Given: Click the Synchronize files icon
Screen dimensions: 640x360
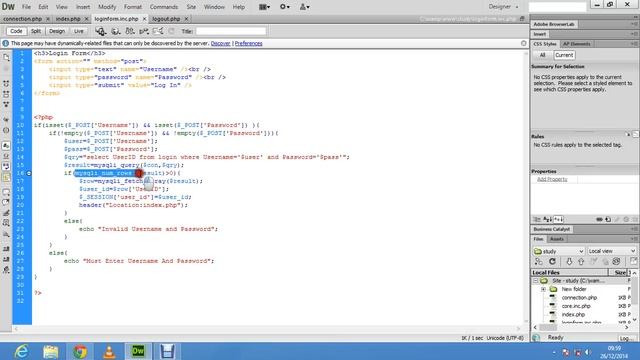Looking at the screenshot, I should click(616, 261).
